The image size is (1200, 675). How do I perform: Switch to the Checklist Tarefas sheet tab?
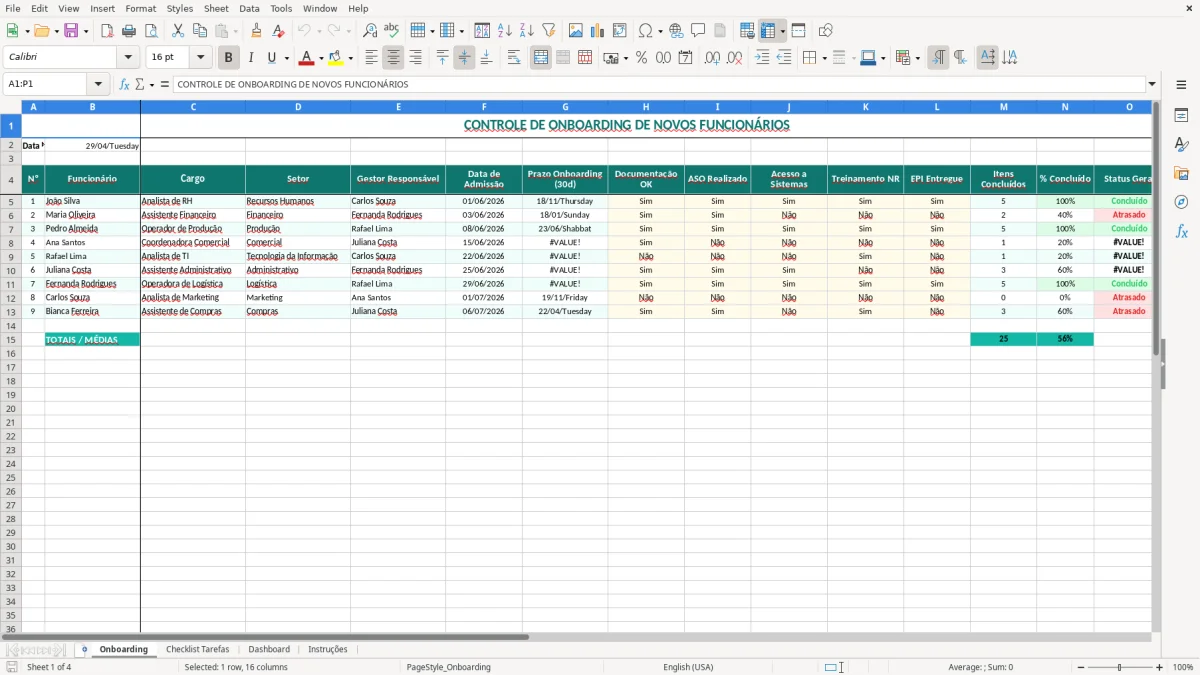(x=198, y=649)
